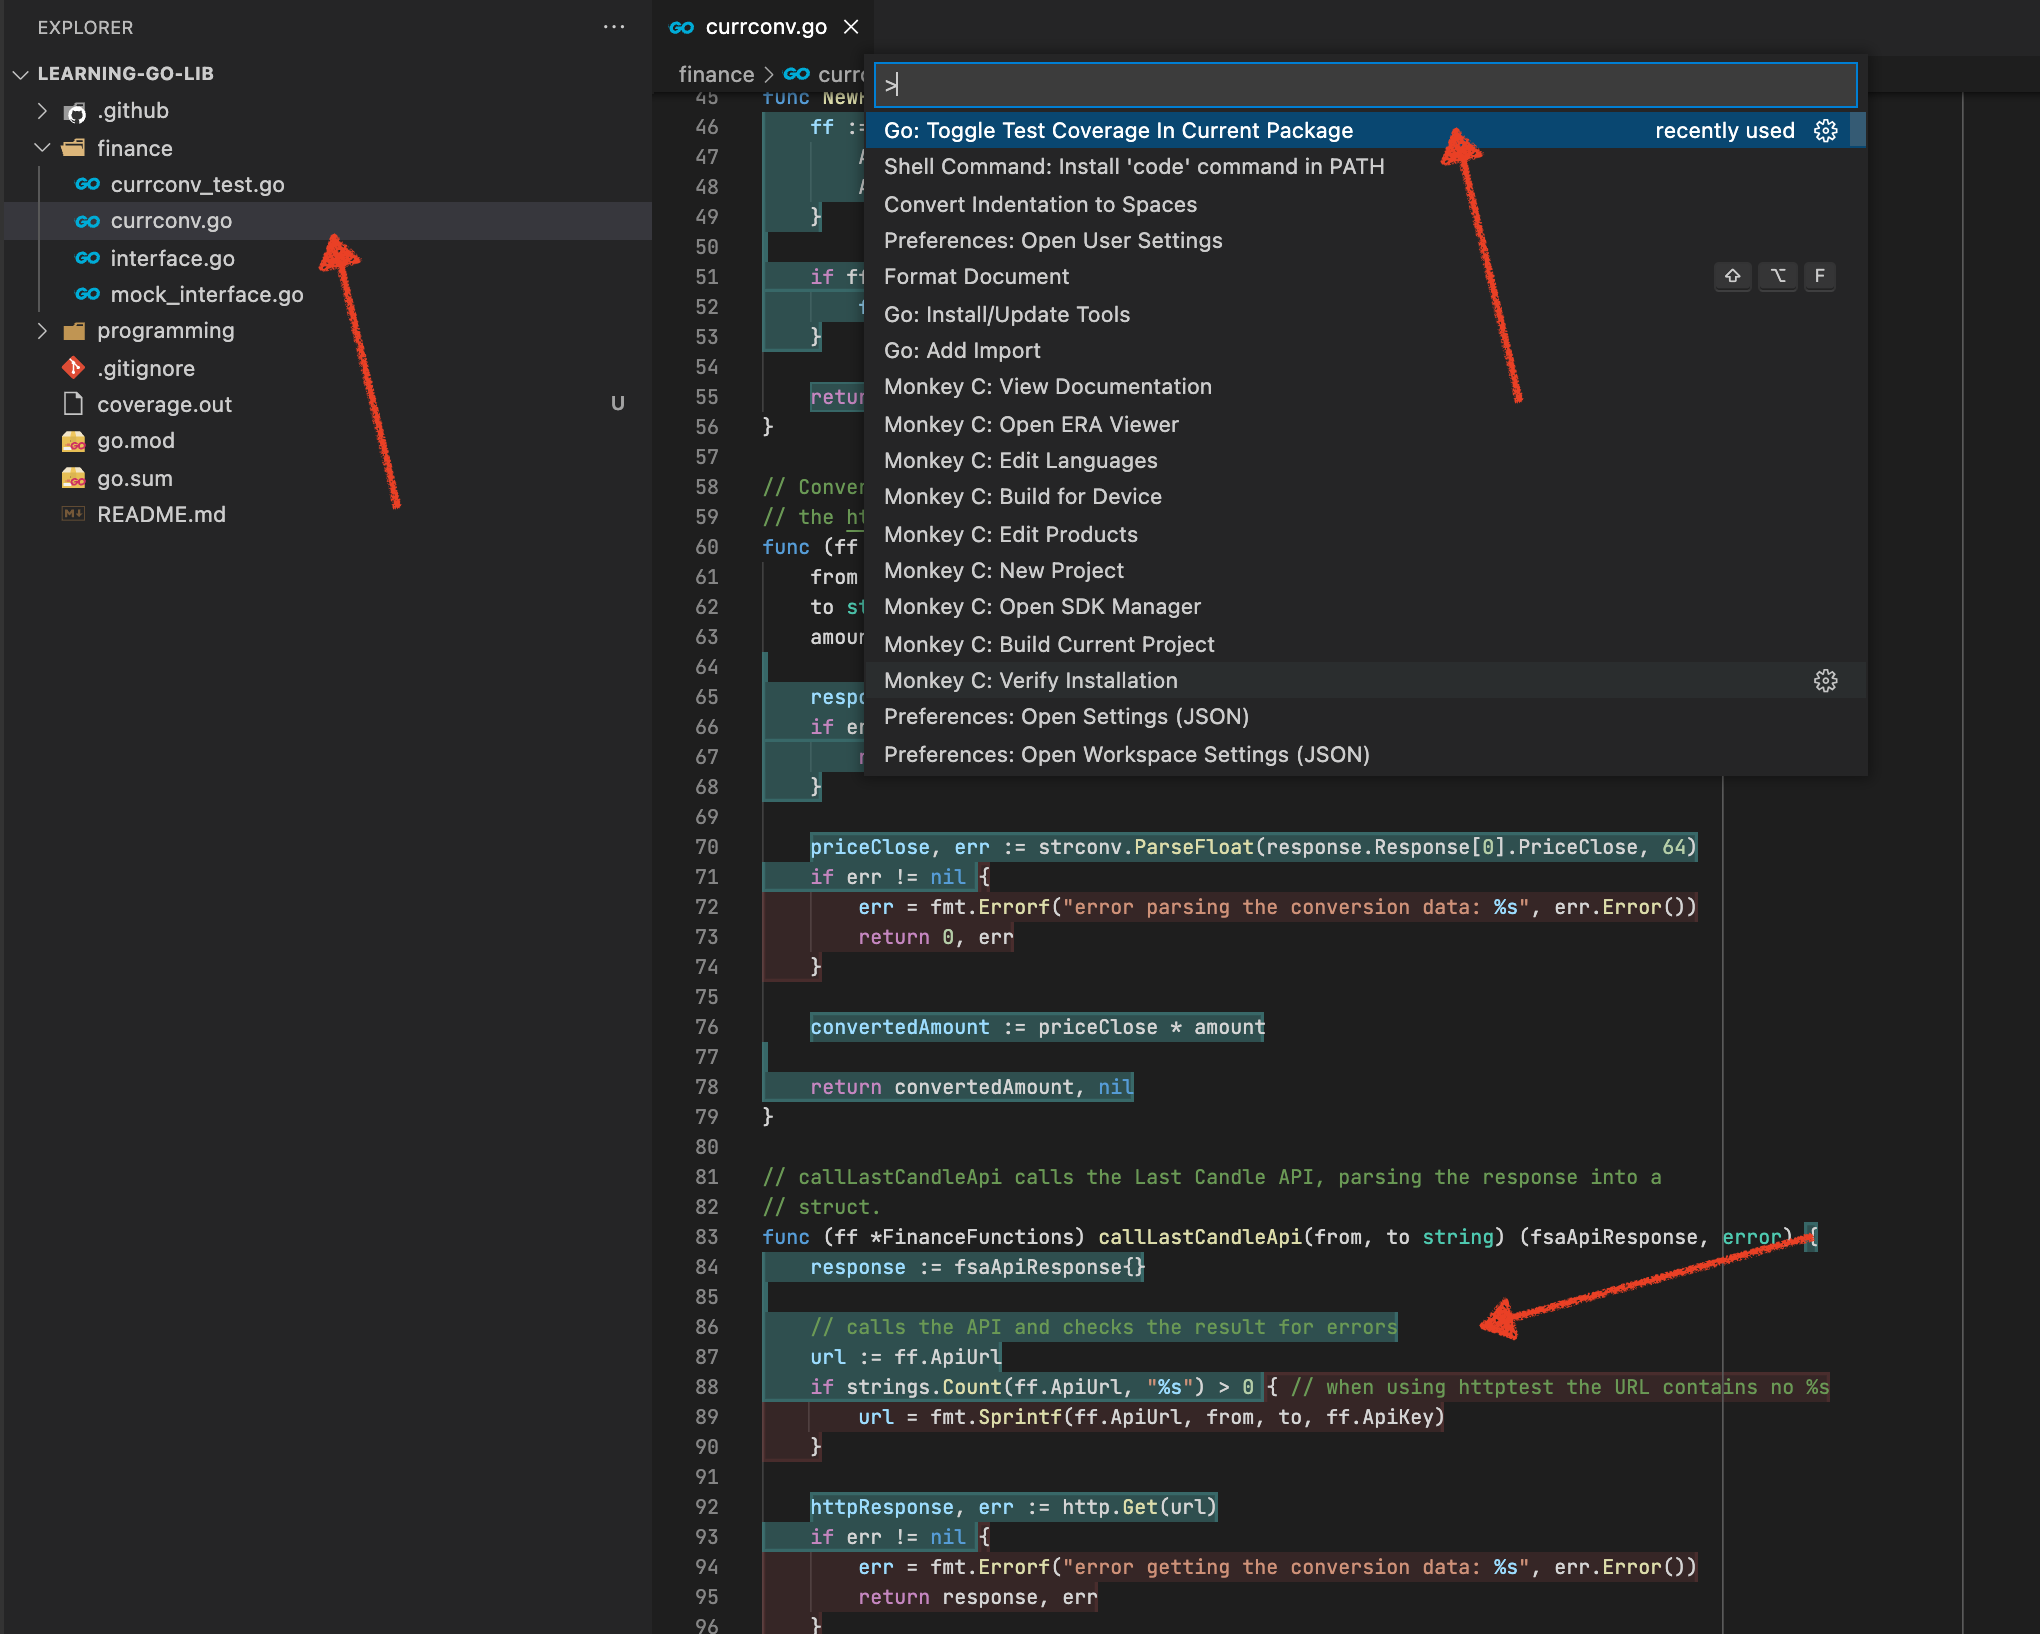Screen dimensions: 2040x1634
Task: Select Go: Add Import from command palette
Action: 962,350
